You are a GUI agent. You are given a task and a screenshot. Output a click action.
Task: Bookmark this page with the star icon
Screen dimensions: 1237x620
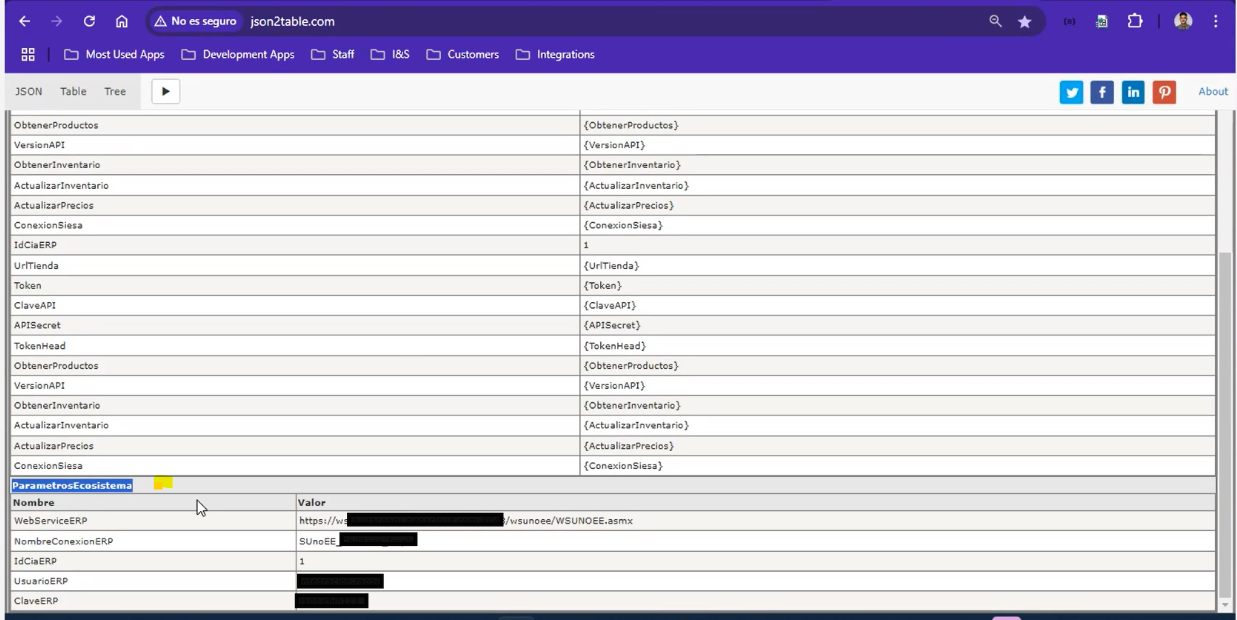point(1024,21)
